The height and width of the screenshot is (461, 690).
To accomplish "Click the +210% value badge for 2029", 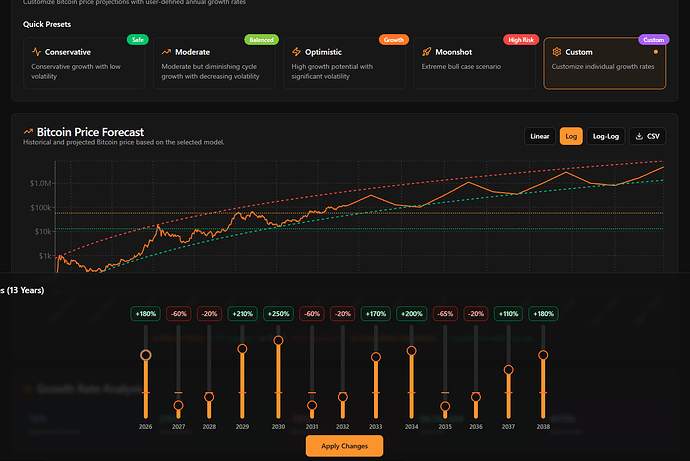I will pyautogui.click(x=242, y=314).
